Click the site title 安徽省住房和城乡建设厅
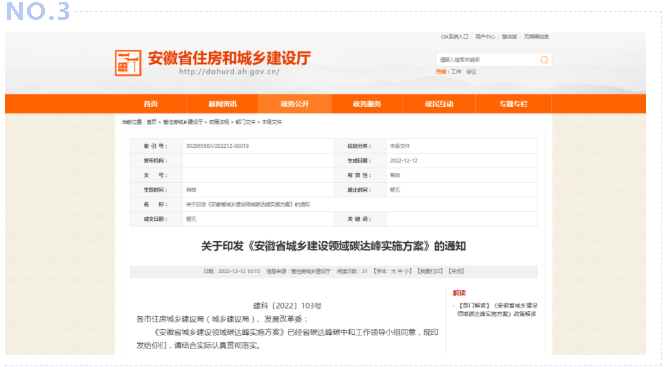This screenshot has height=367, width=667. click(230, 58)
